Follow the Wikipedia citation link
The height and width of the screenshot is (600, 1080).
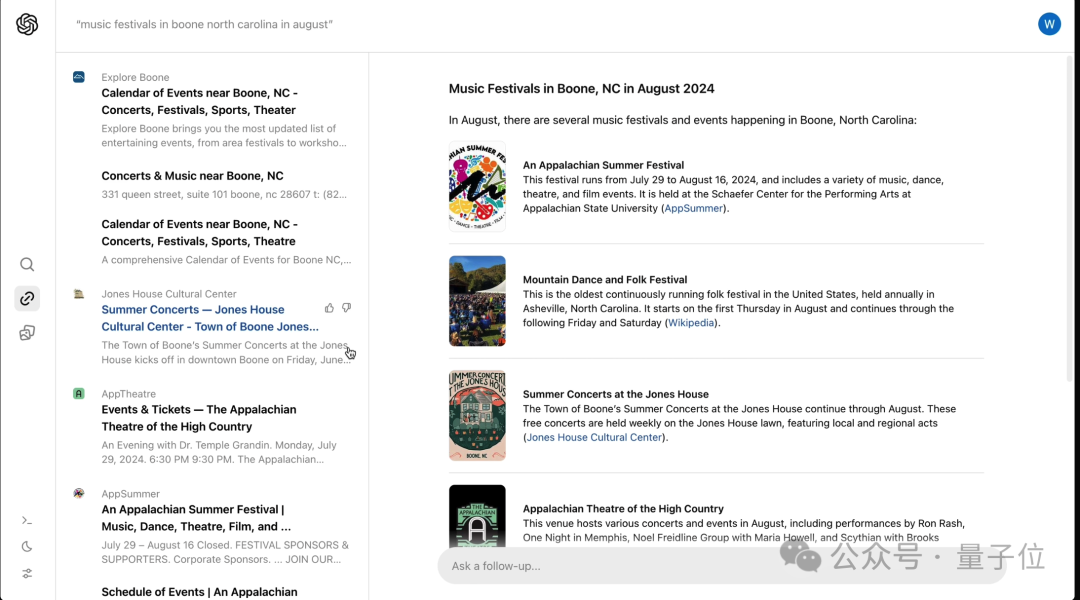point(692,323)
